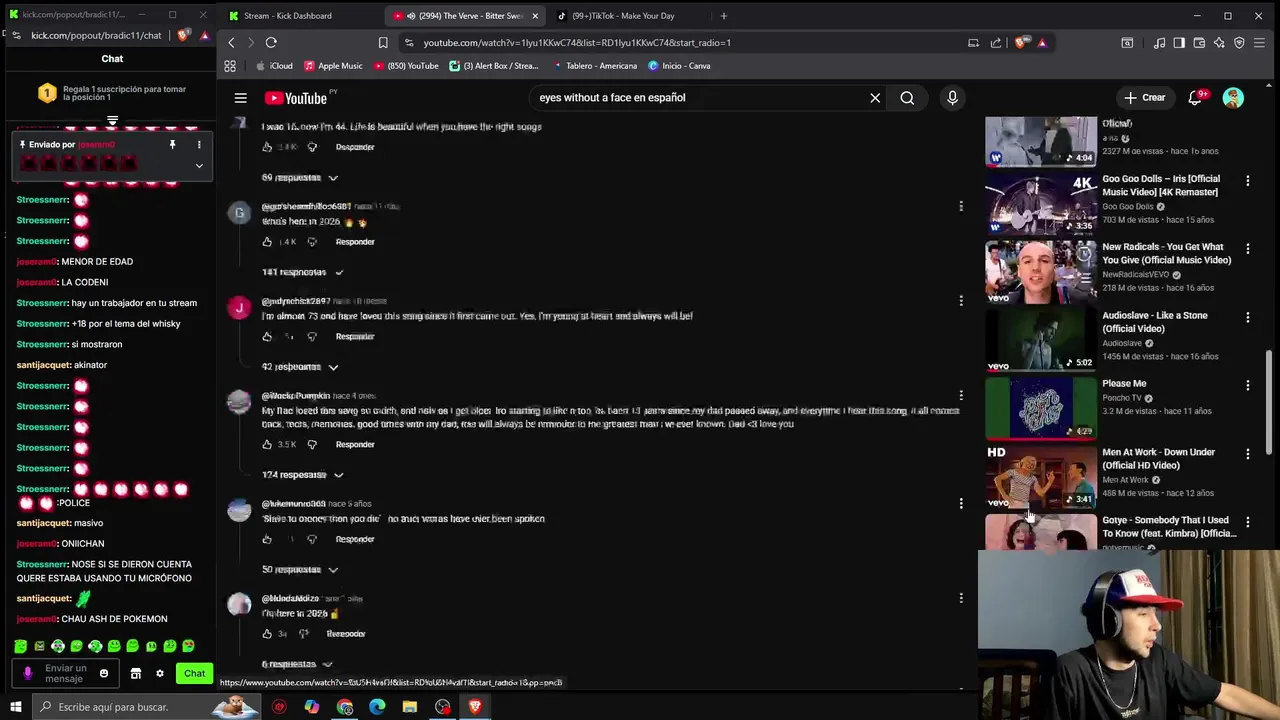Open the Brave playlist music note icon
The image size is (1280, 720).
click(x=1159, y=43)
